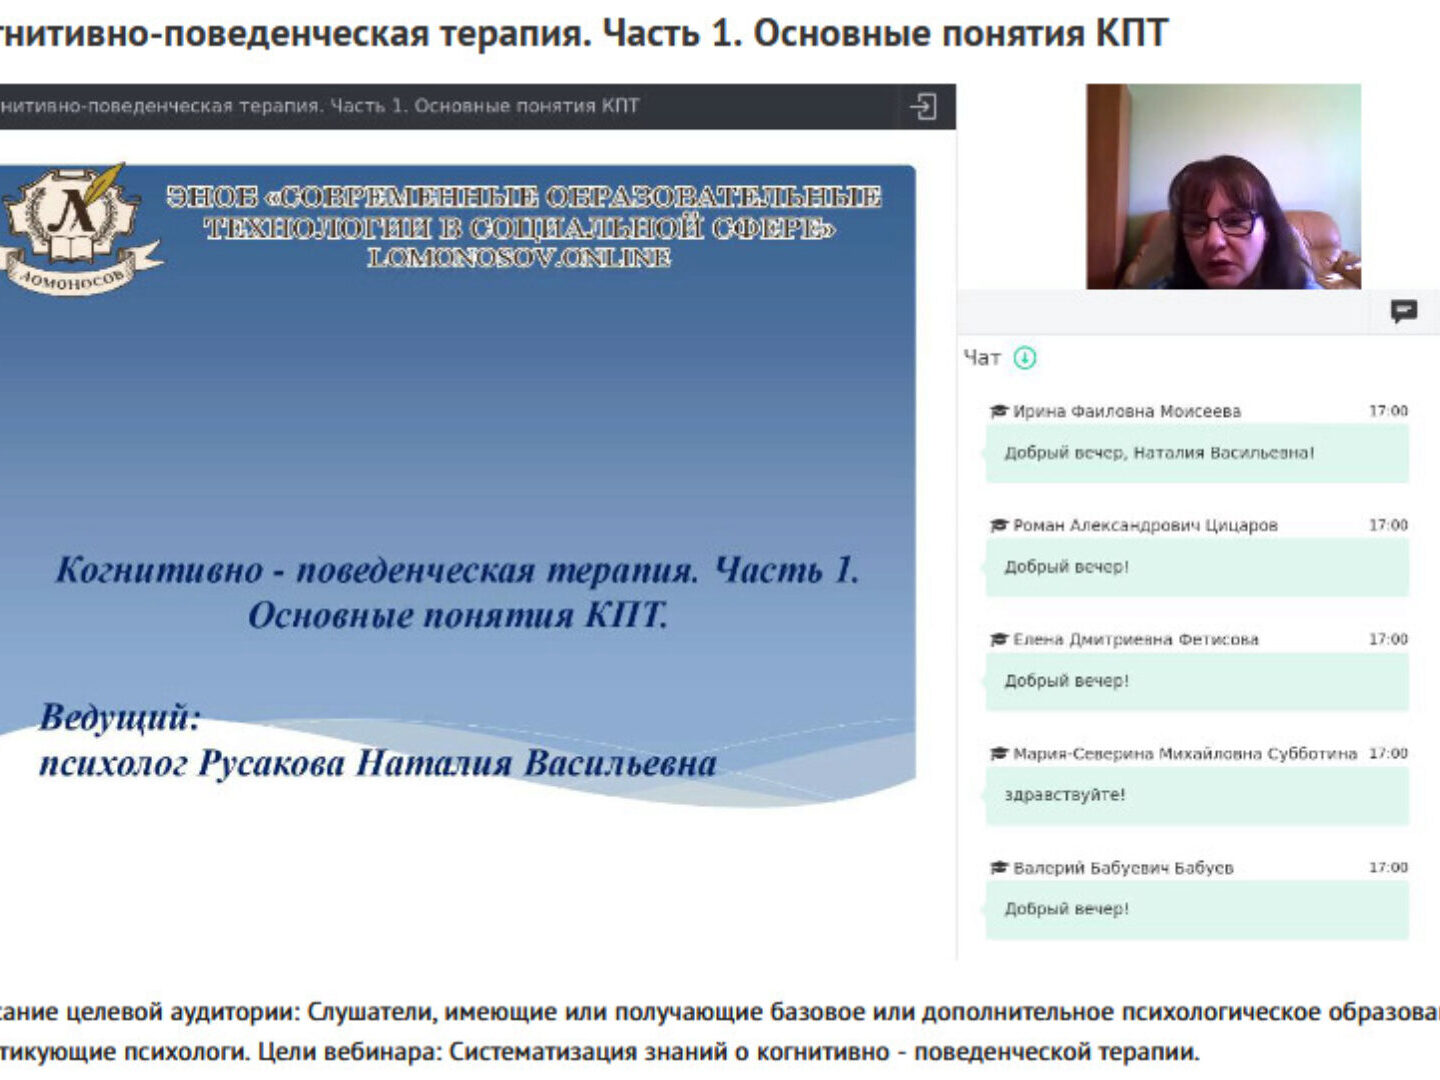Click LOMONOSOV.ONLINE text on the slide

tap(519, 258)
